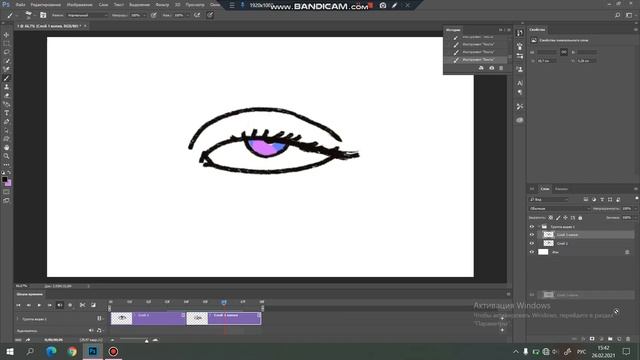Open the Фильтр menu

(x=162, y=4)
